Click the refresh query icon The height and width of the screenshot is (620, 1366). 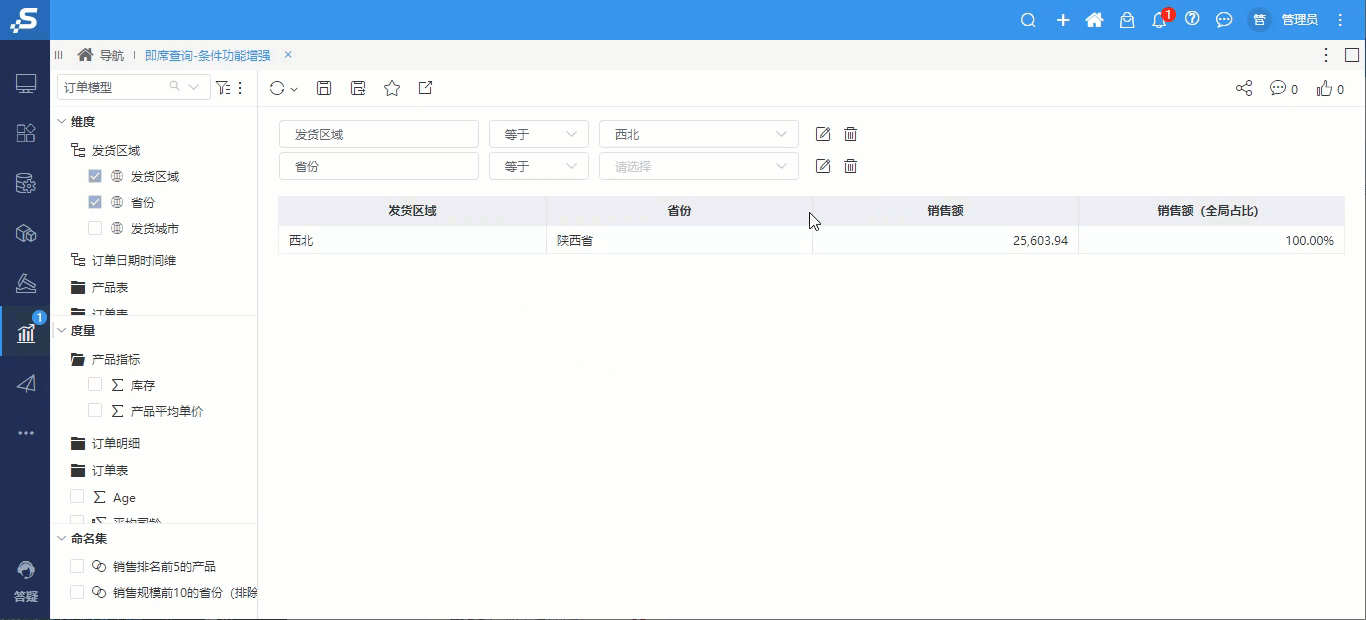(x=278, y=88)
